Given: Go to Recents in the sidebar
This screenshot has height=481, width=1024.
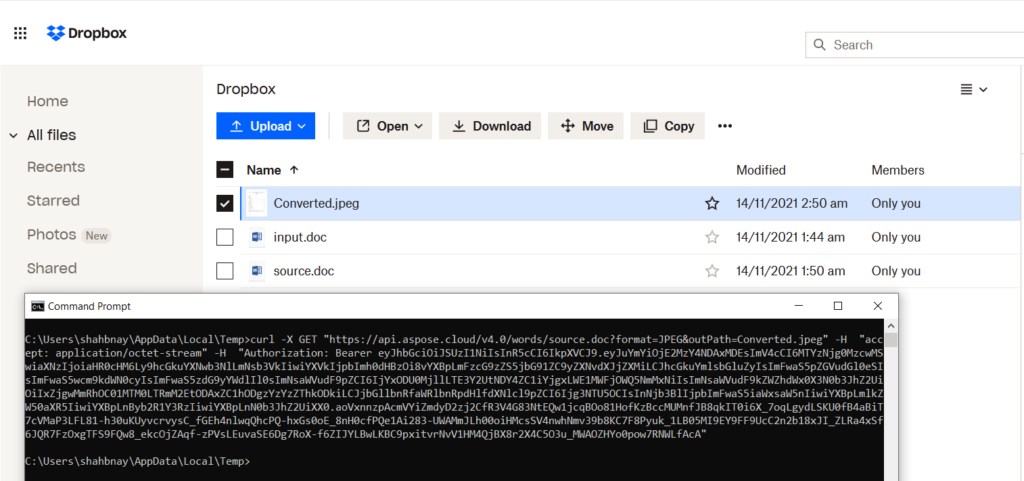Looking at the screenshot, I should [x=56, y=167].
